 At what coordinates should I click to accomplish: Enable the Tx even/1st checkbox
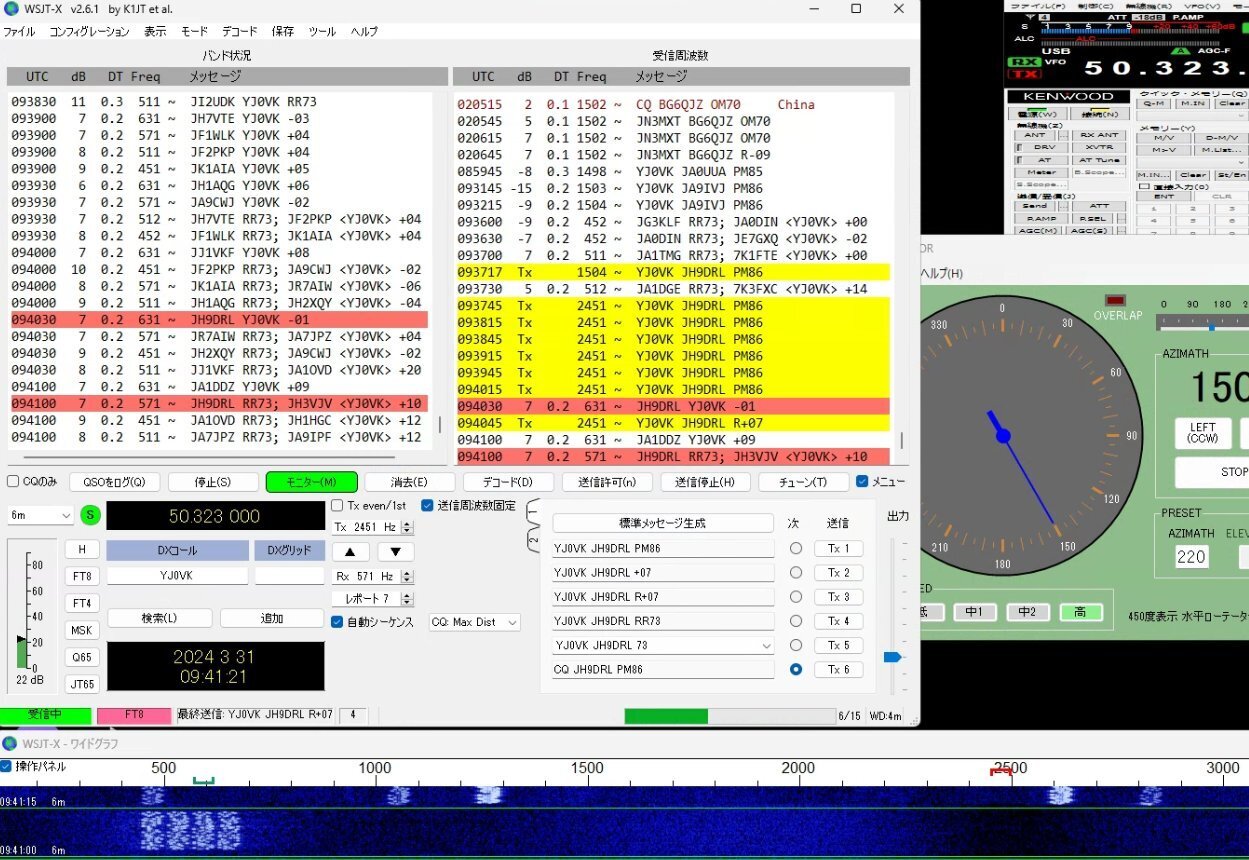[x=338, y=506]
